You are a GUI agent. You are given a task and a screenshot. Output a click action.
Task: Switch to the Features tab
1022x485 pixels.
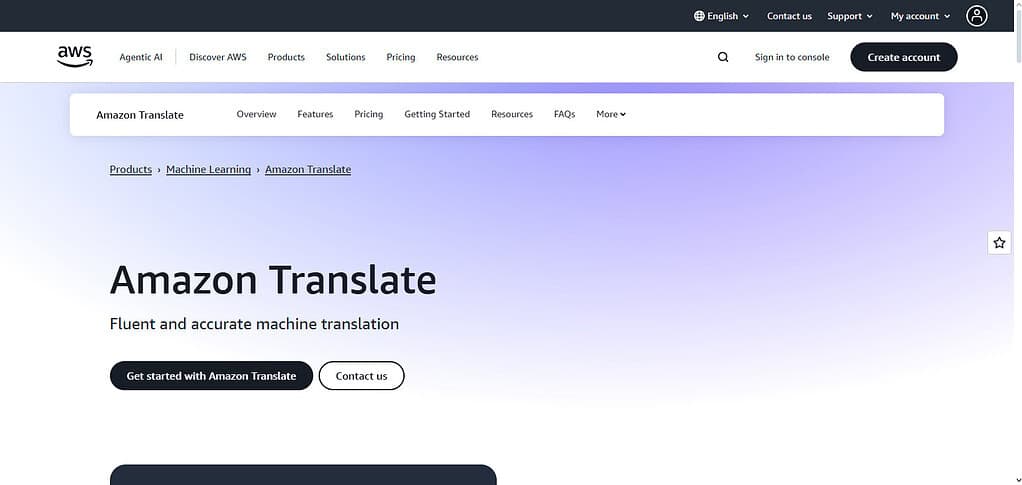(315, 114)
